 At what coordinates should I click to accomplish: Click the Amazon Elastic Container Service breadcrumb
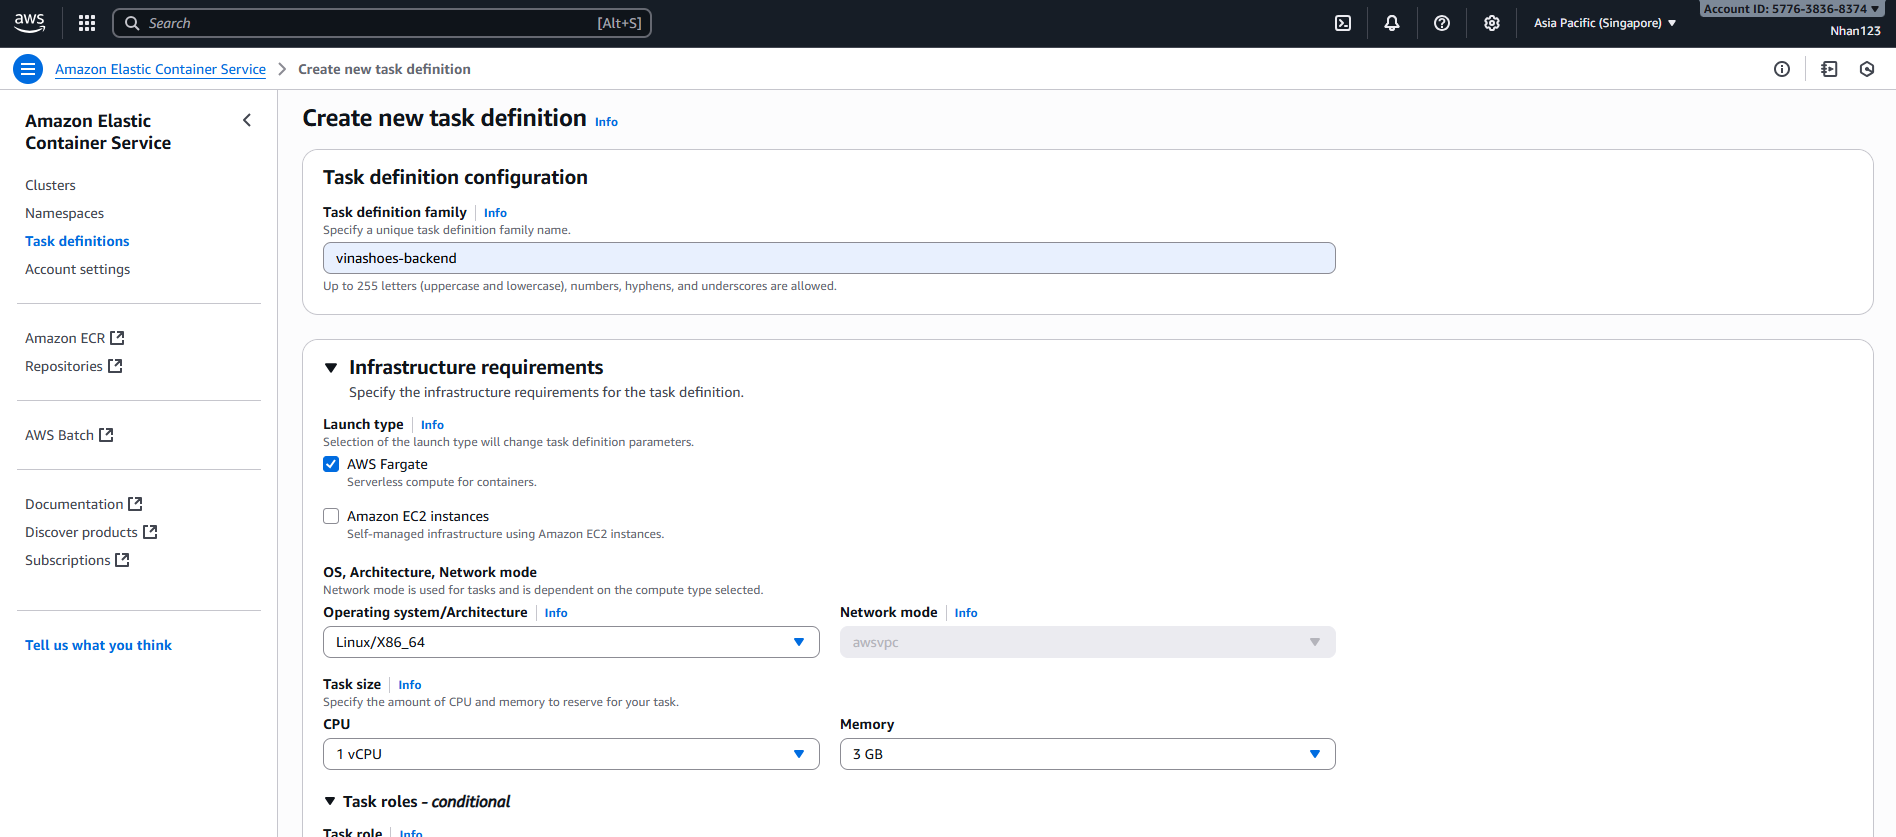coord(160,69)
